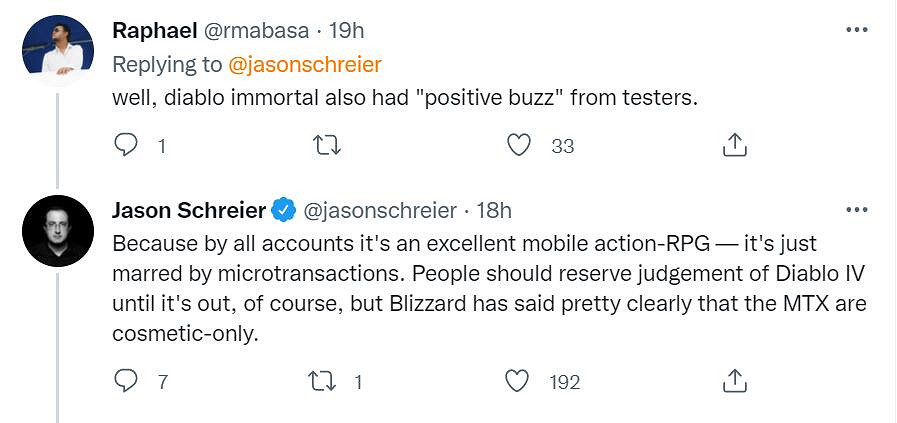The image size is (897, 423).
Task: Open more options on Raphael's tweet
Action: click(856, 30)
